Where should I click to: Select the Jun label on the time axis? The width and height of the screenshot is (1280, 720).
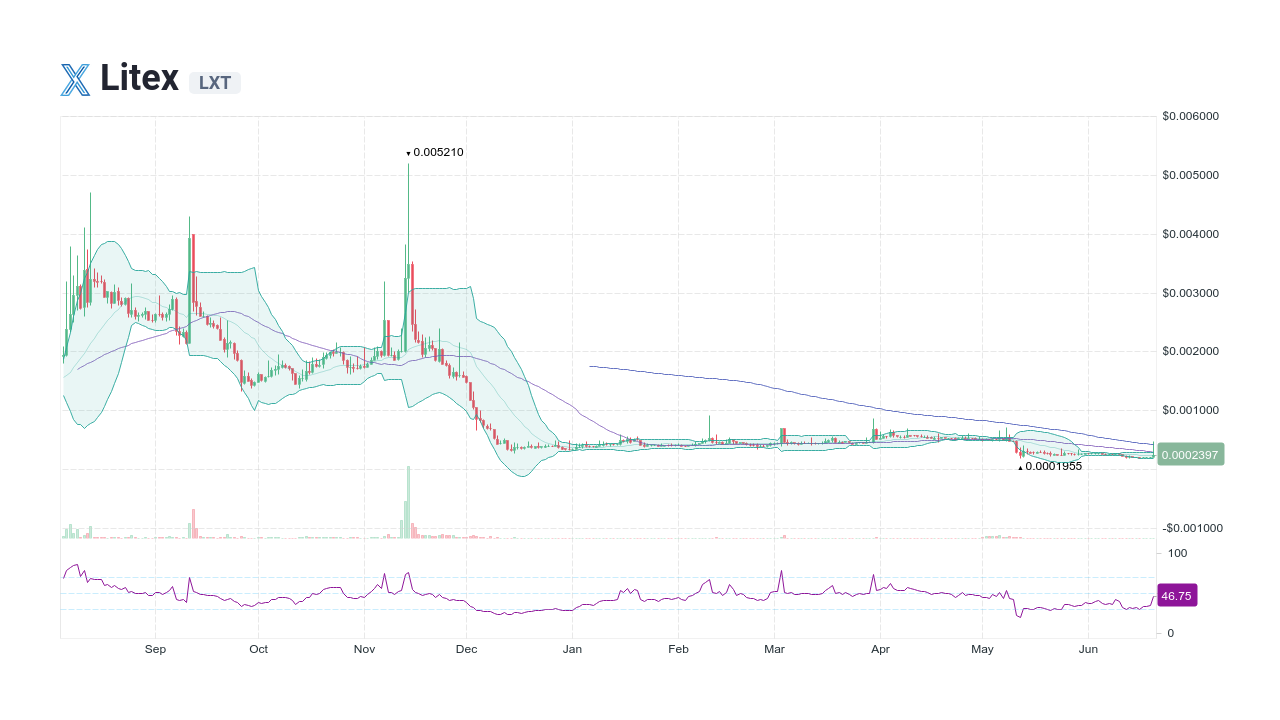[x=1088, y=649]
